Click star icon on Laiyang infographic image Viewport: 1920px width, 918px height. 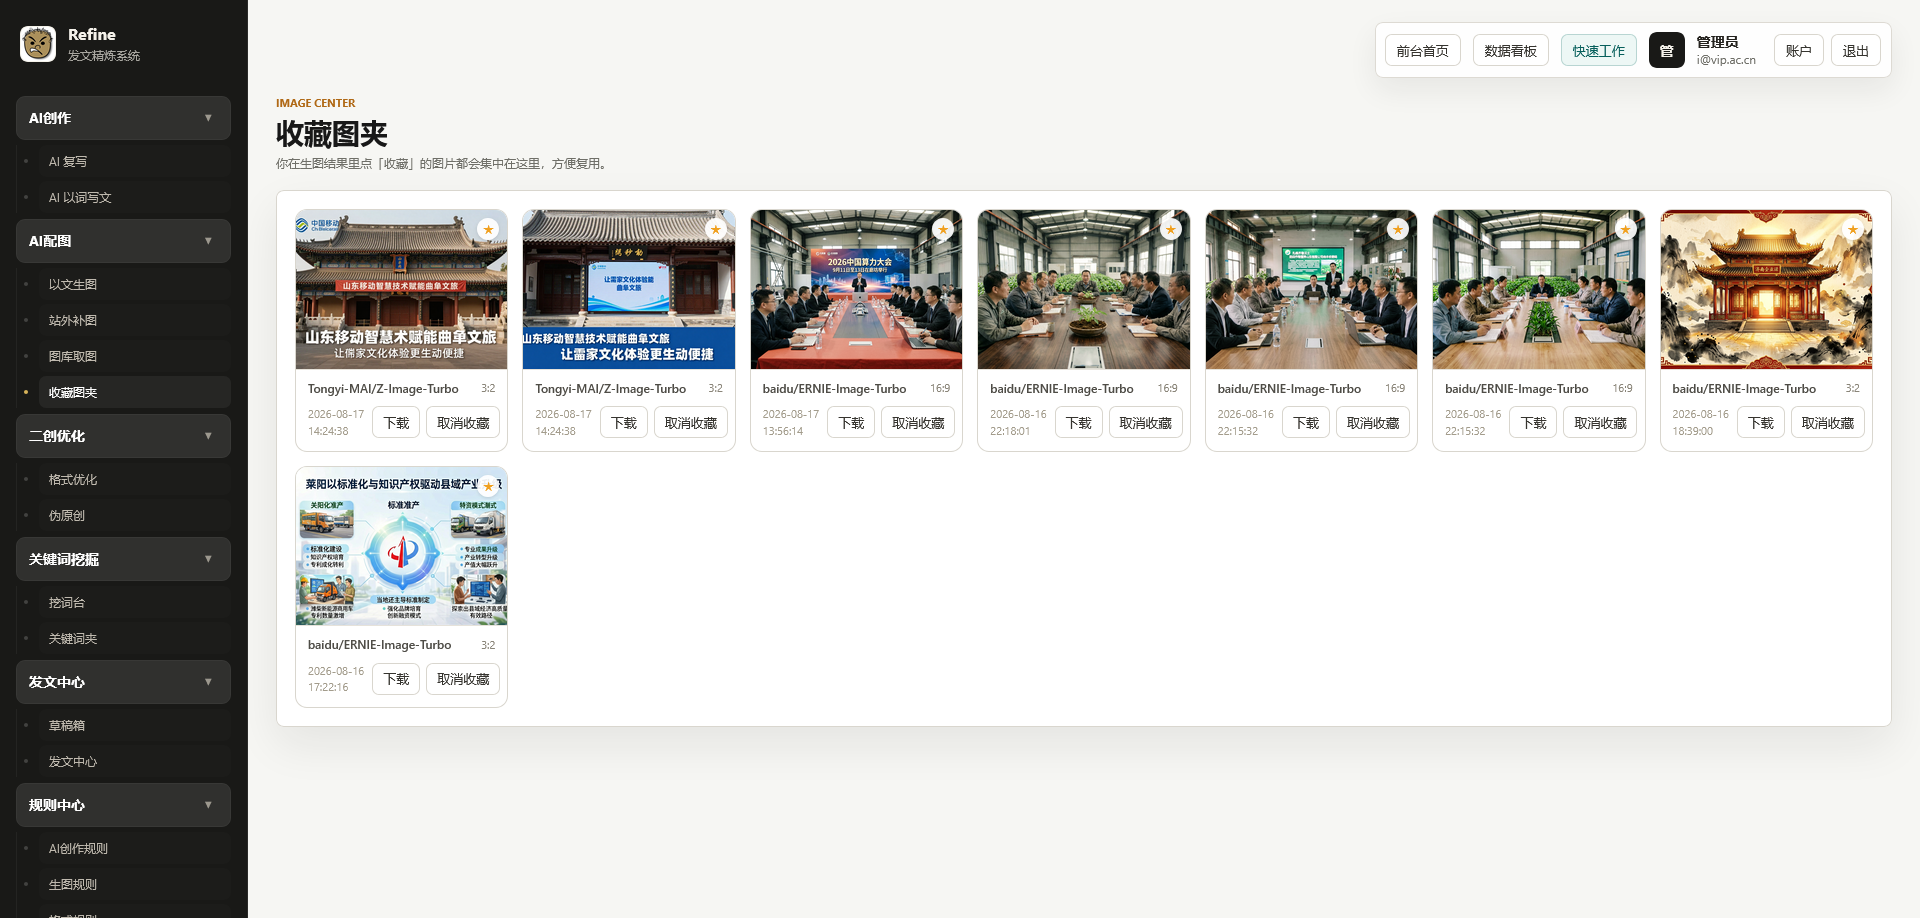(488, 486)
